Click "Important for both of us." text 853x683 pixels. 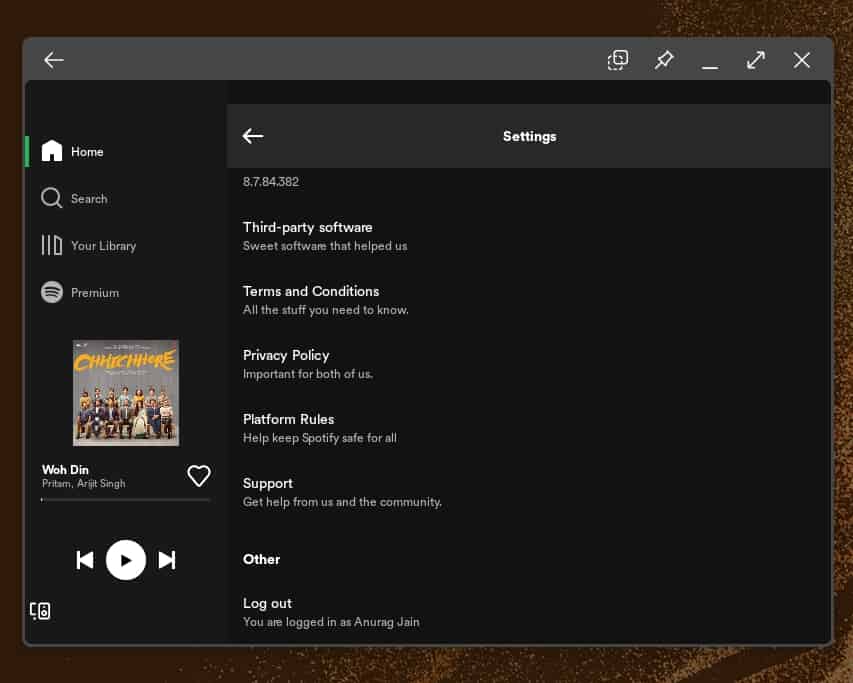(308, 374)
